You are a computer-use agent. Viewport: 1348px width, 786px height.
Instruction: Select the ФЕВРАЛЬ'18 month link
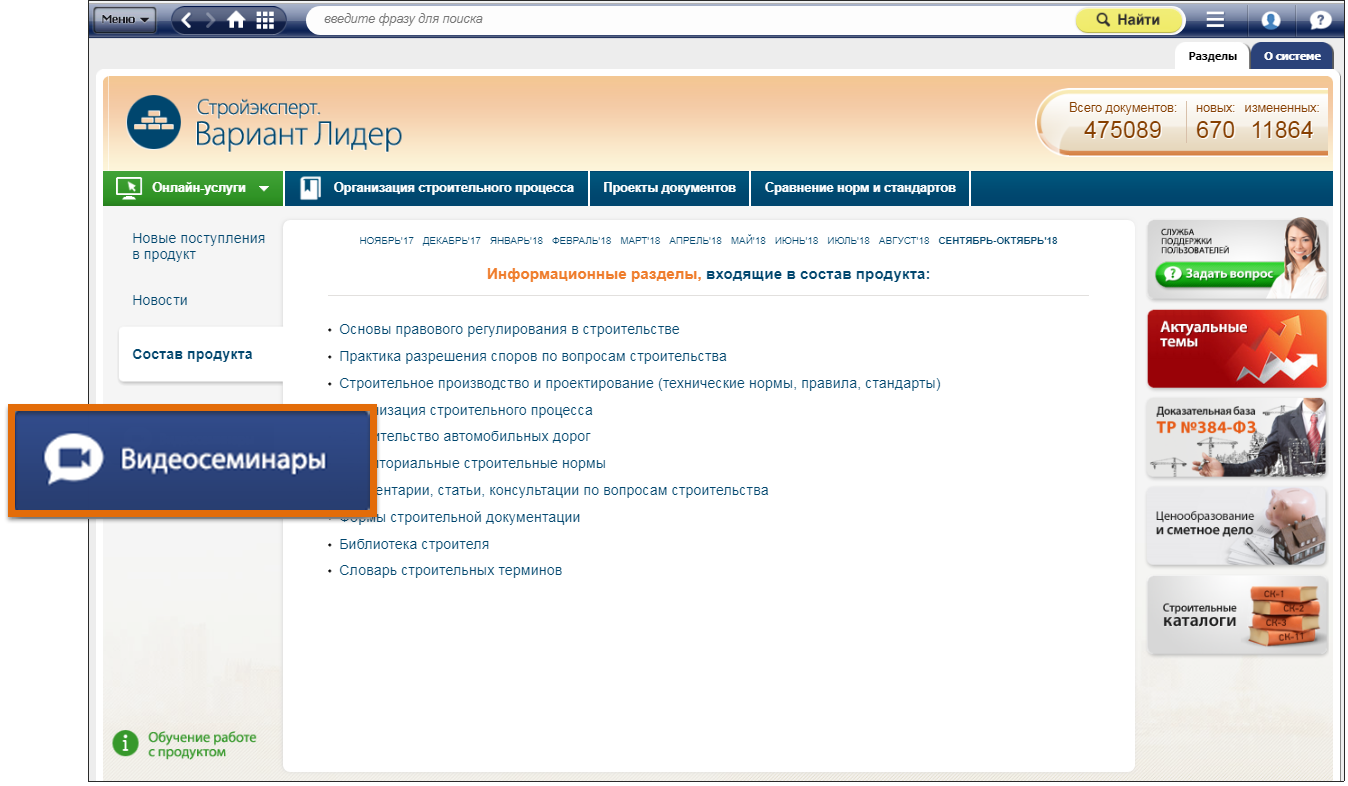tap(581, 241)
